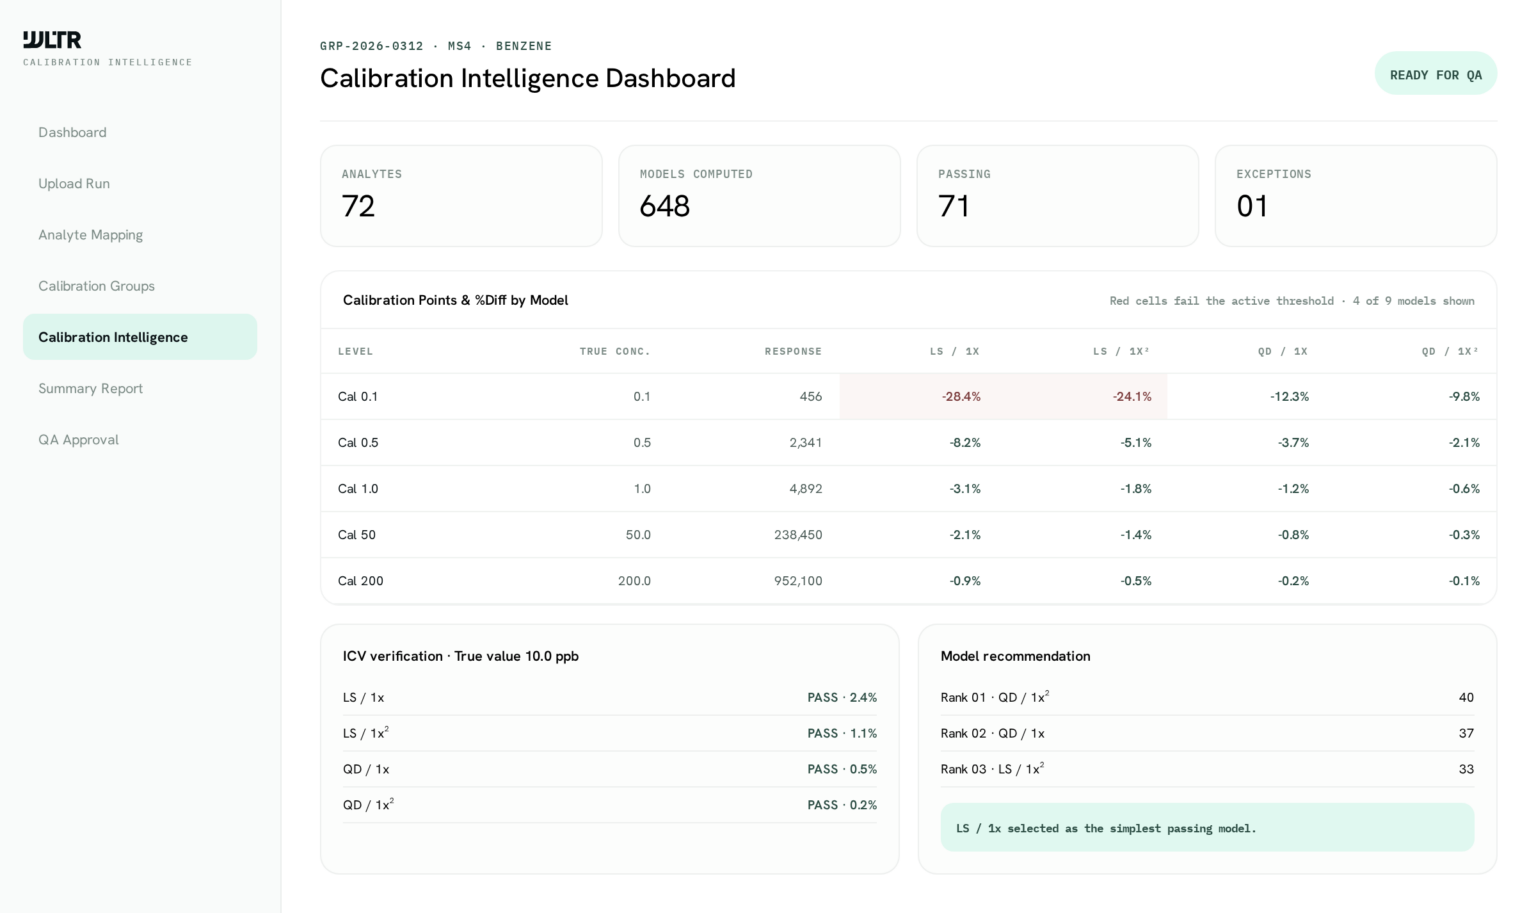1536x913 pixels.
Task: Click response value 2,341
Action: pyautogui.click(x=805, y=442)
